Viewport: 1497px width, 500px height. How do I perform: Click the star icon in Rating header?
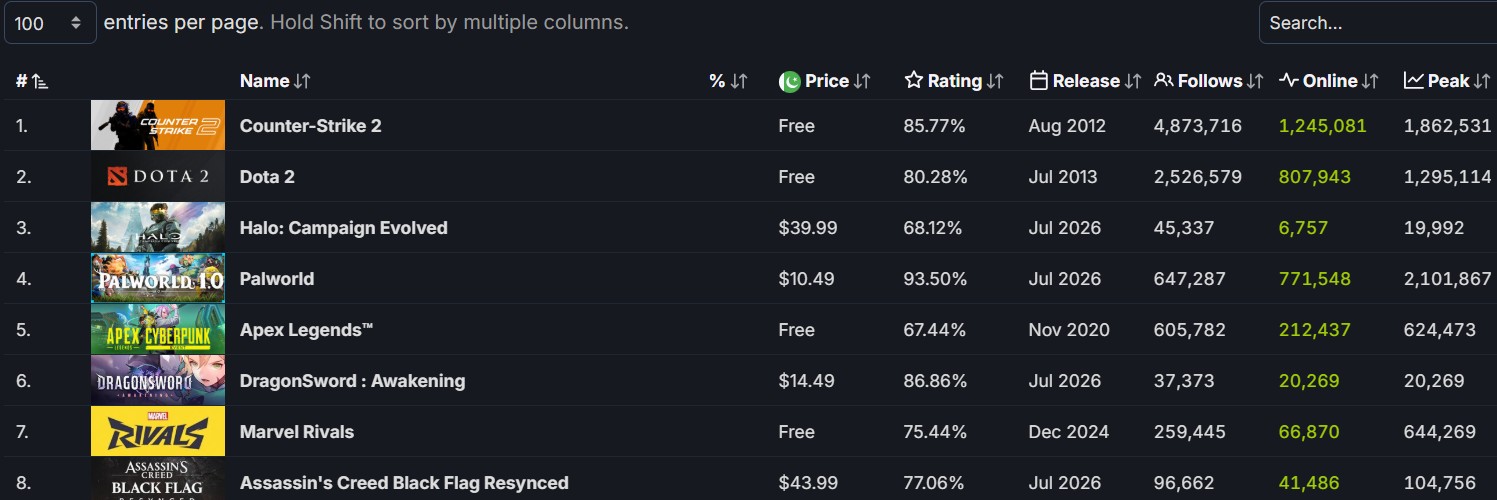tap(913, 81)
